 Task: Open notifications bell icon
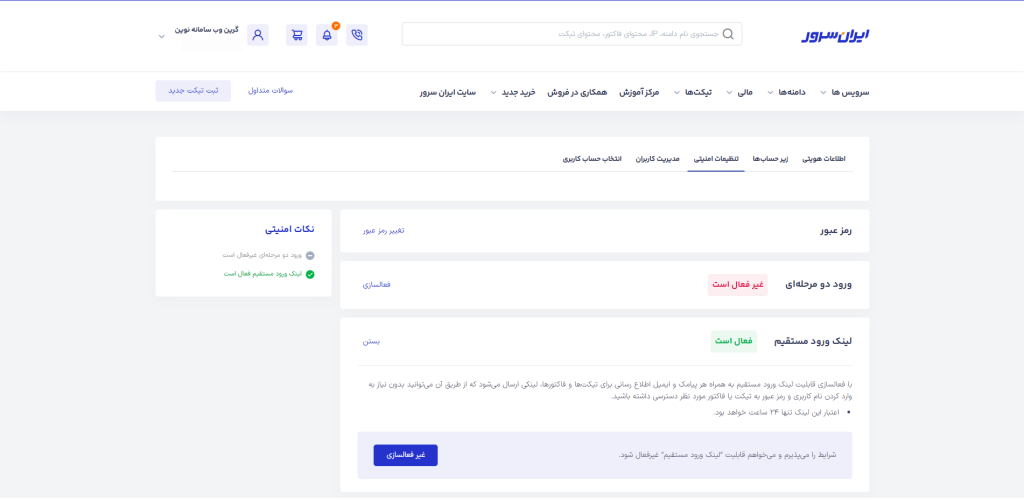click(327, 35)
